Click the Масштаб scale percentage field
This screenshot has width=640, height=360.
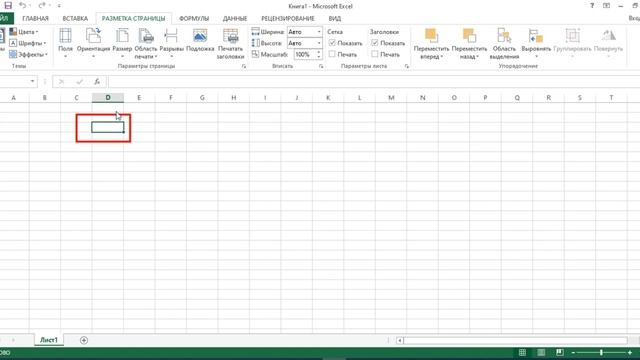304,54
